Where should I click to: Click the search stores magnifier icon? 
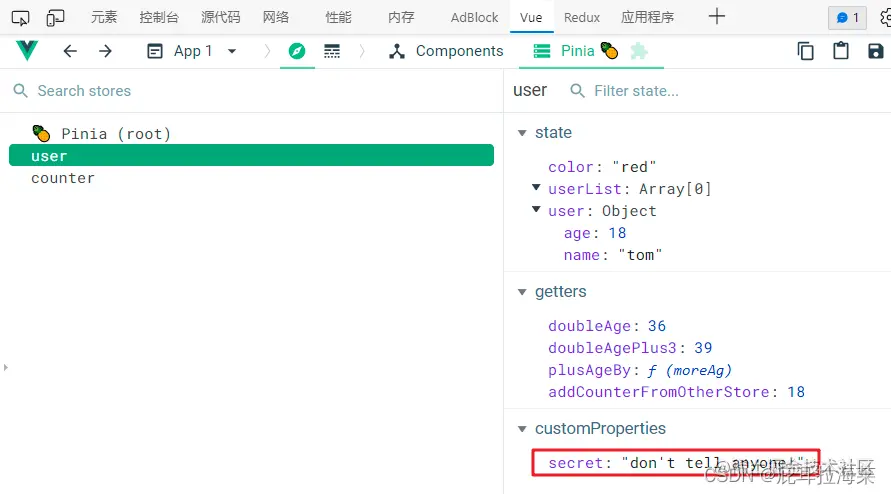(x=20, y=90)
